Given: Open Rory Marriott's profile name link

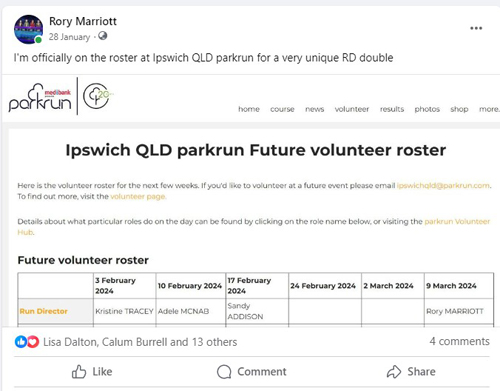Looking at the screenshot, I should tap(83, 21).
